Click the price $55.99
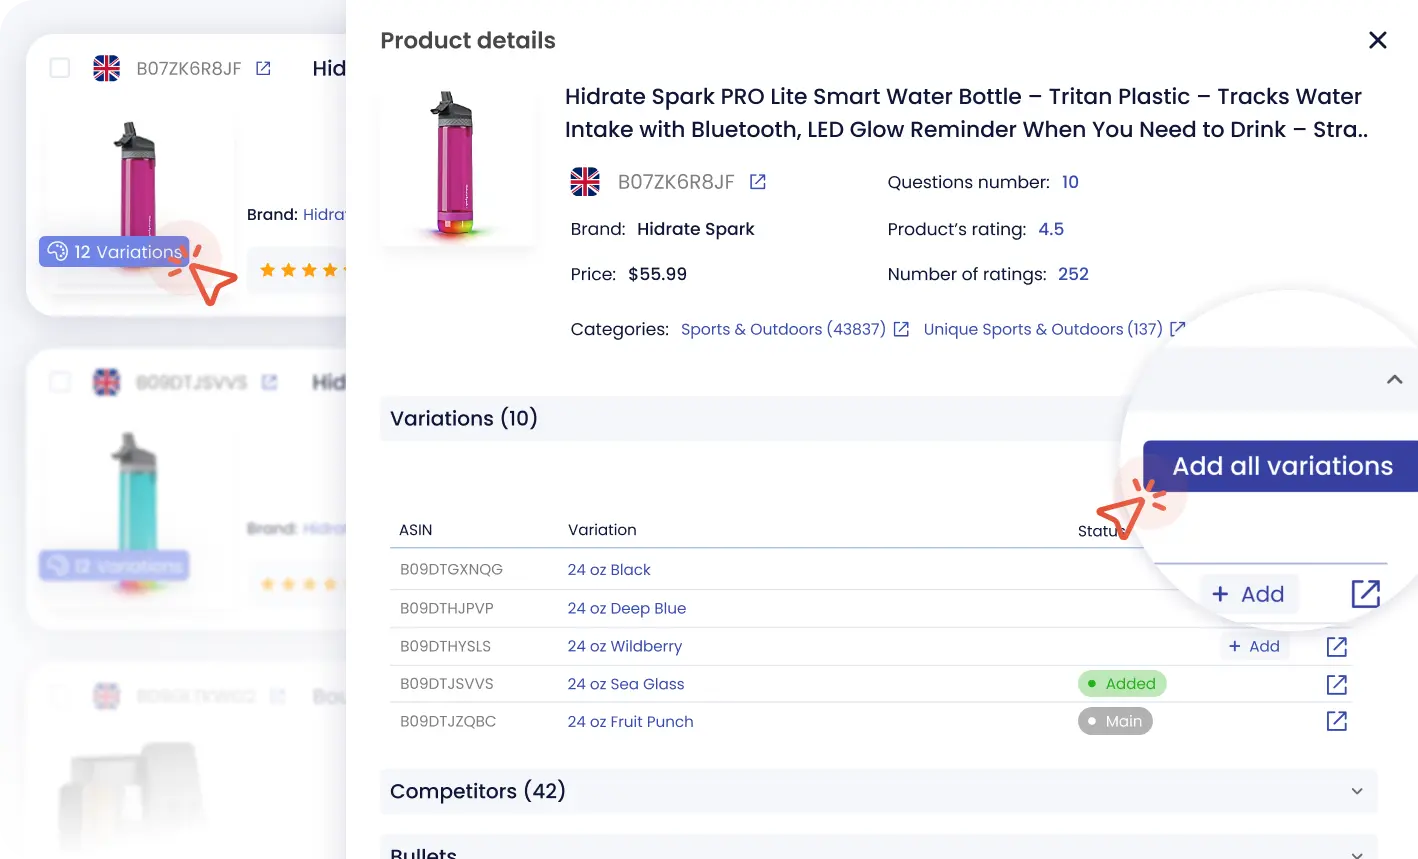The width and height of the screenshot is (1418, 859). pos(657,274)
